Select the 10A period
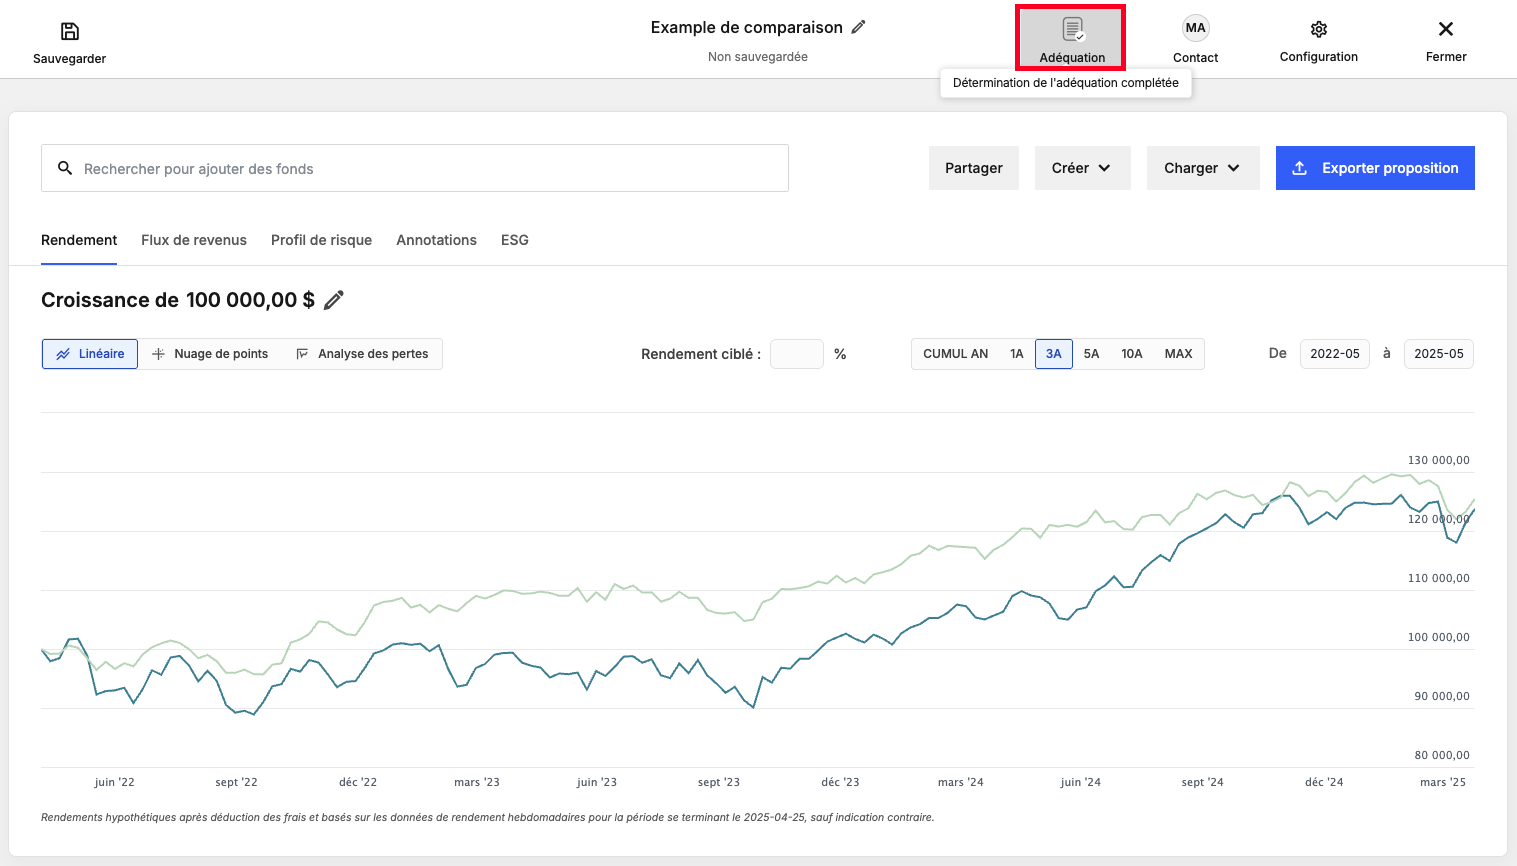 click(x=1131, y=354)
